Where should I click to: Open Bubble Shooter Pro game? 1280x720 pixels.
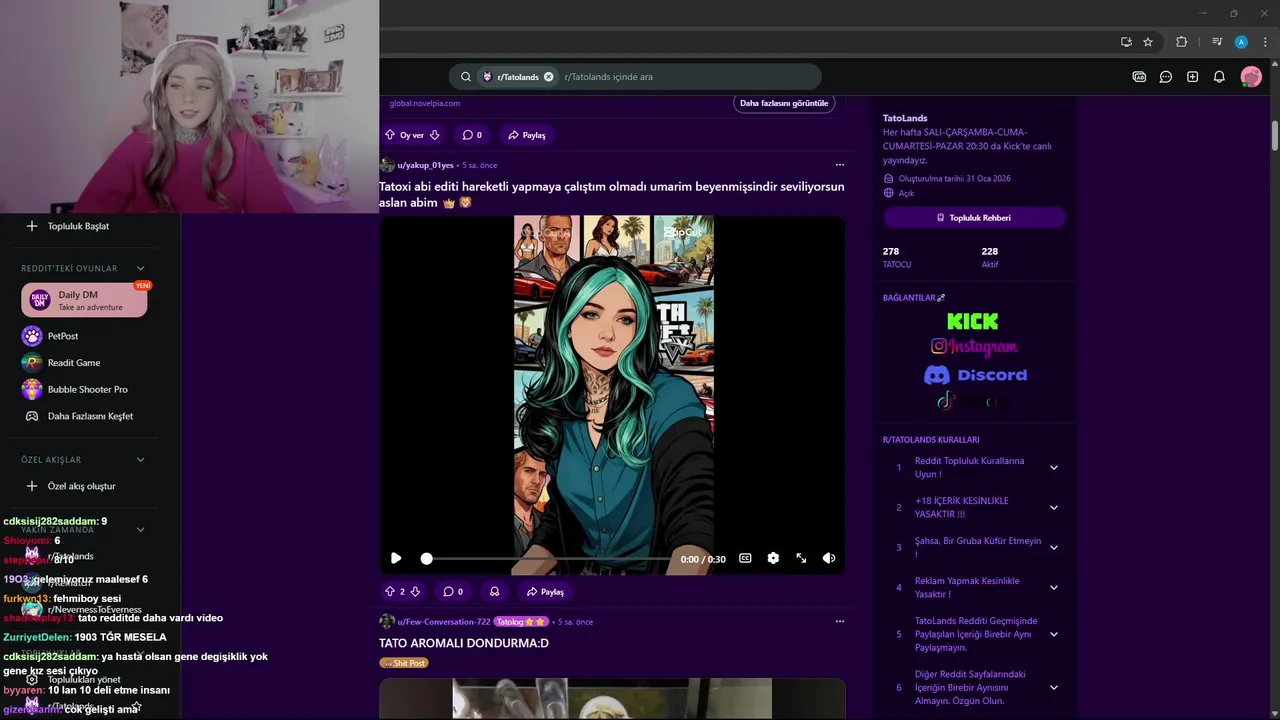[x=87, y=389]
